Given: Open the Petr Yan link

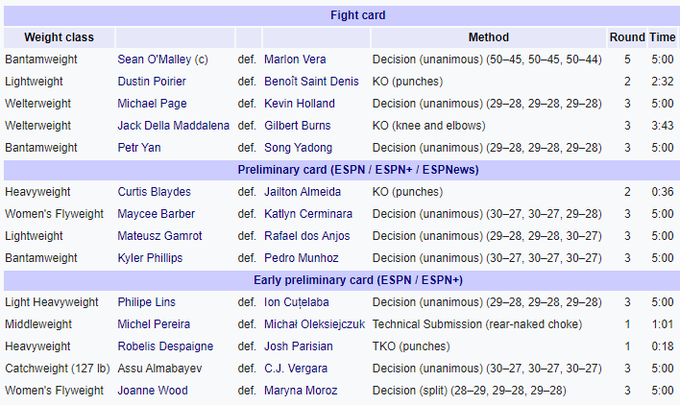Looking at the screenshot, I should coord(139,147).
